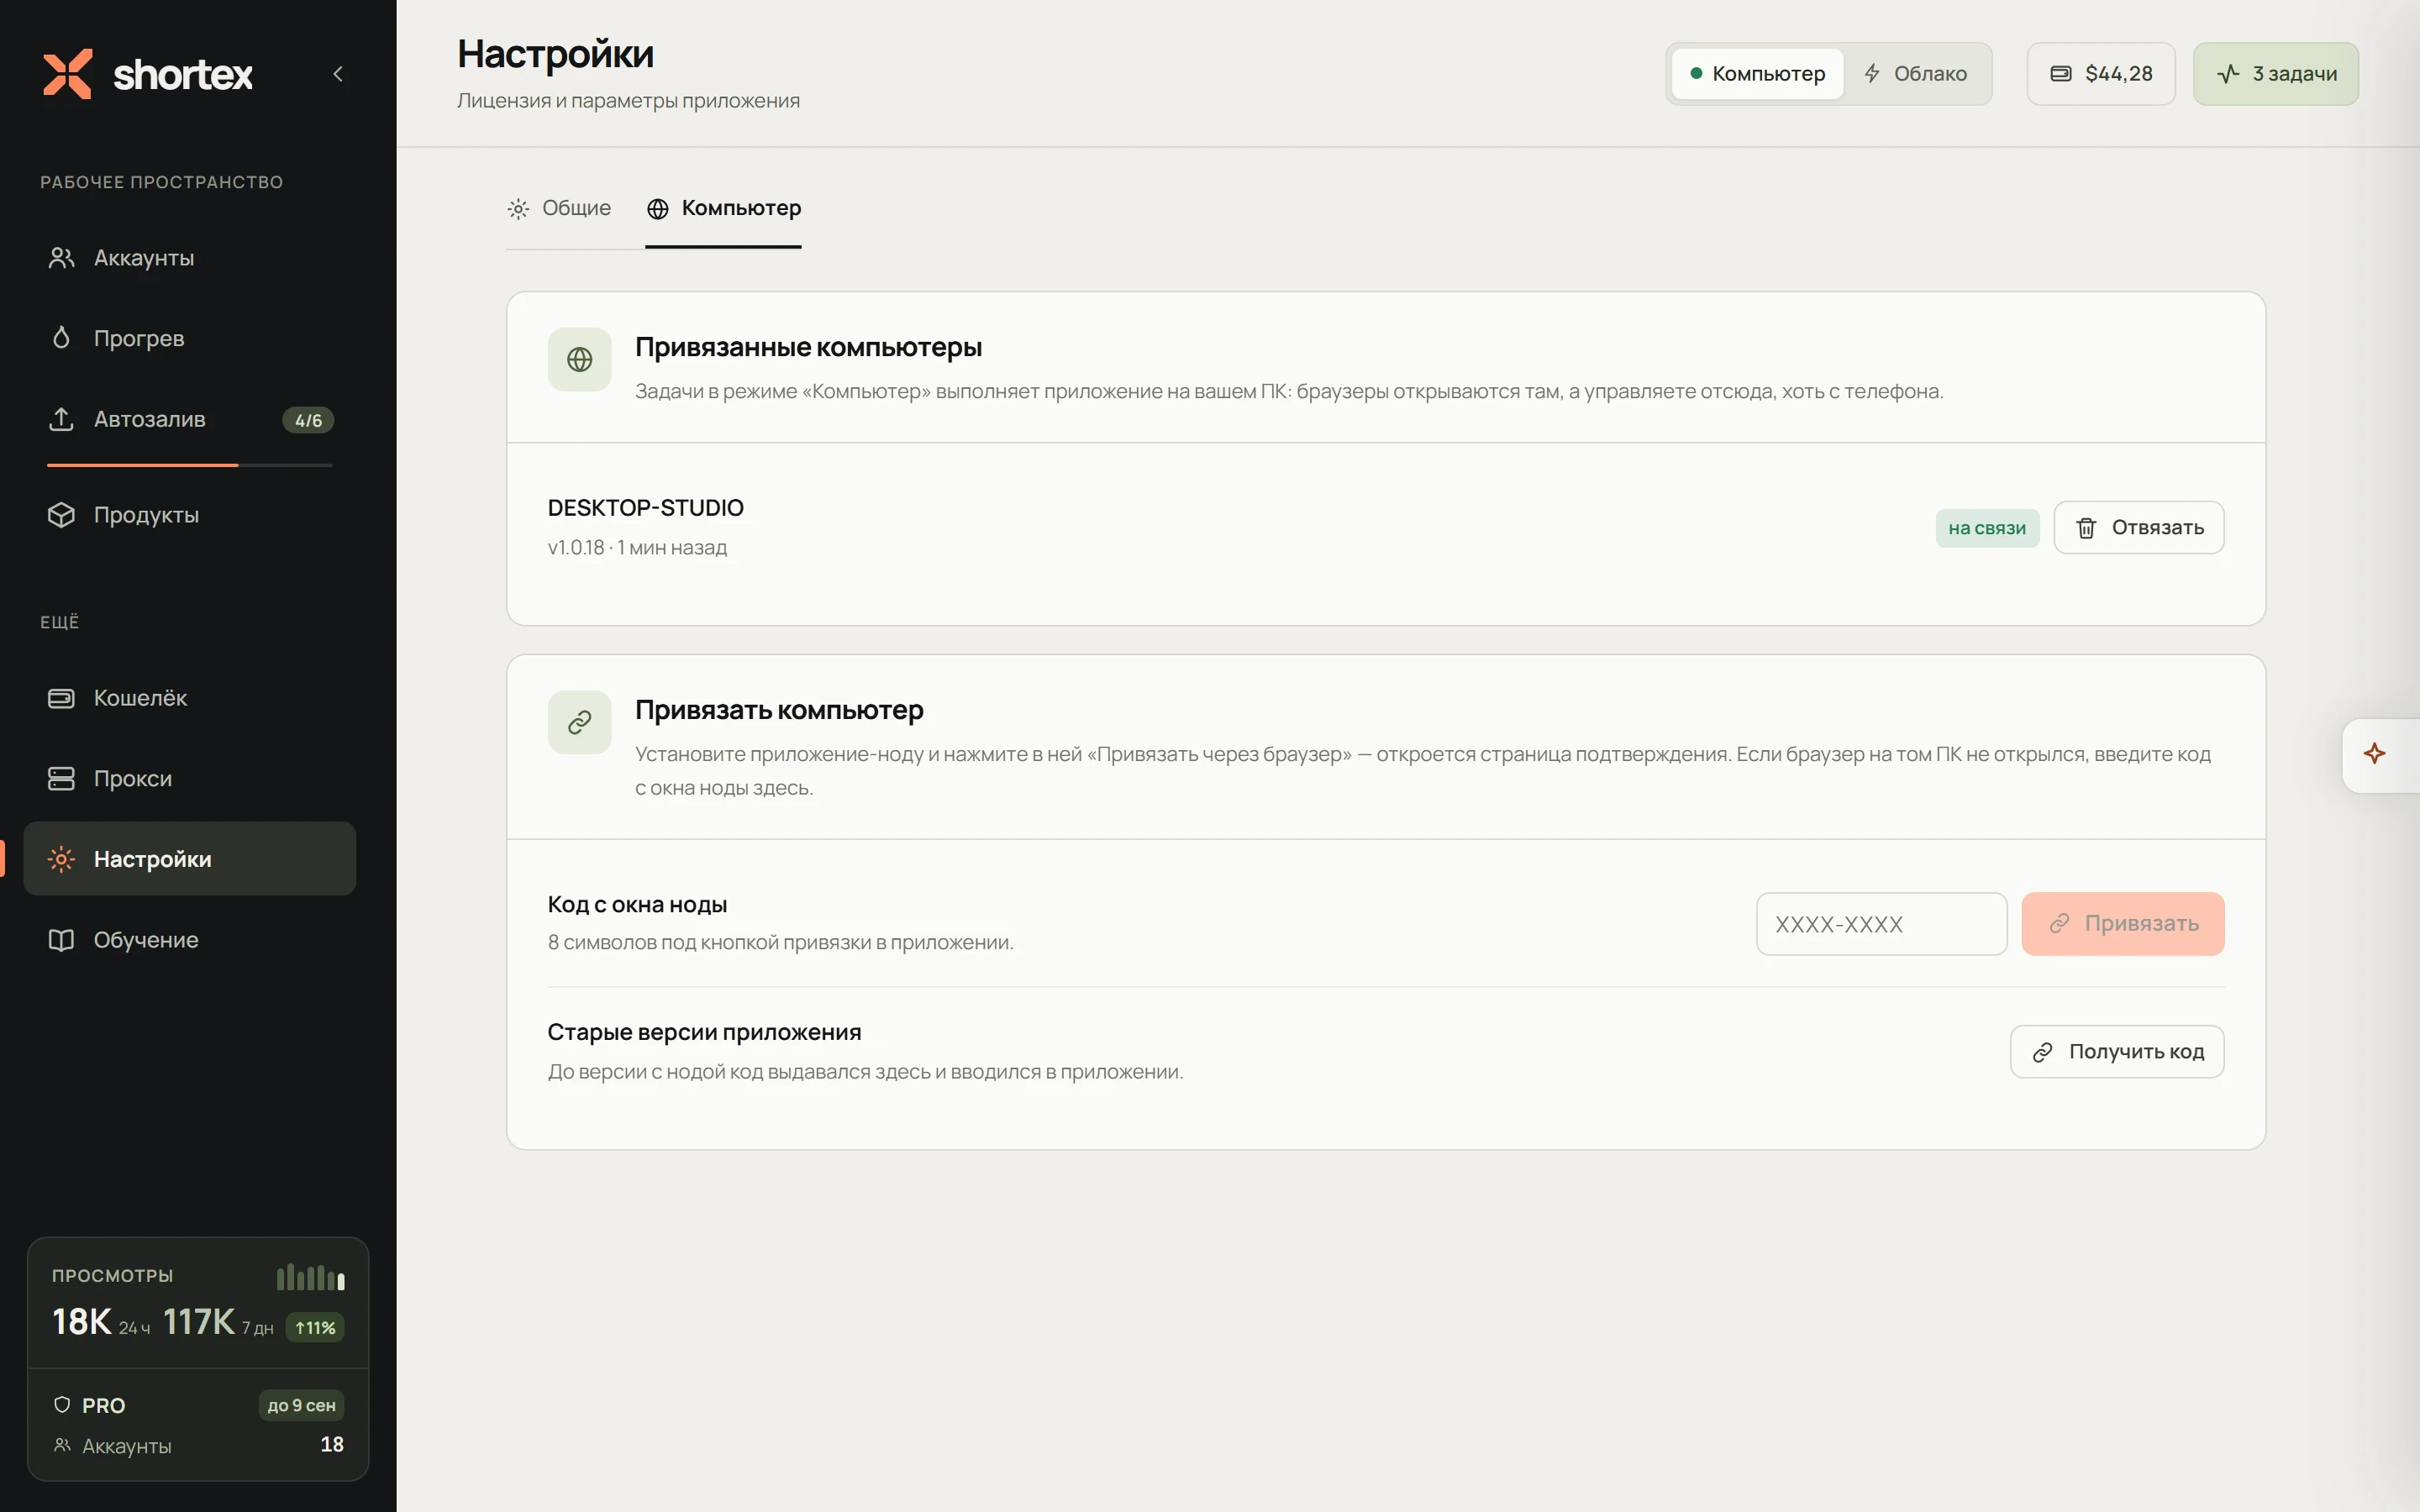Click the 117K weekly views value
The width and height of the screenshot is (2420, 1512).
(x=199, y=1322)
